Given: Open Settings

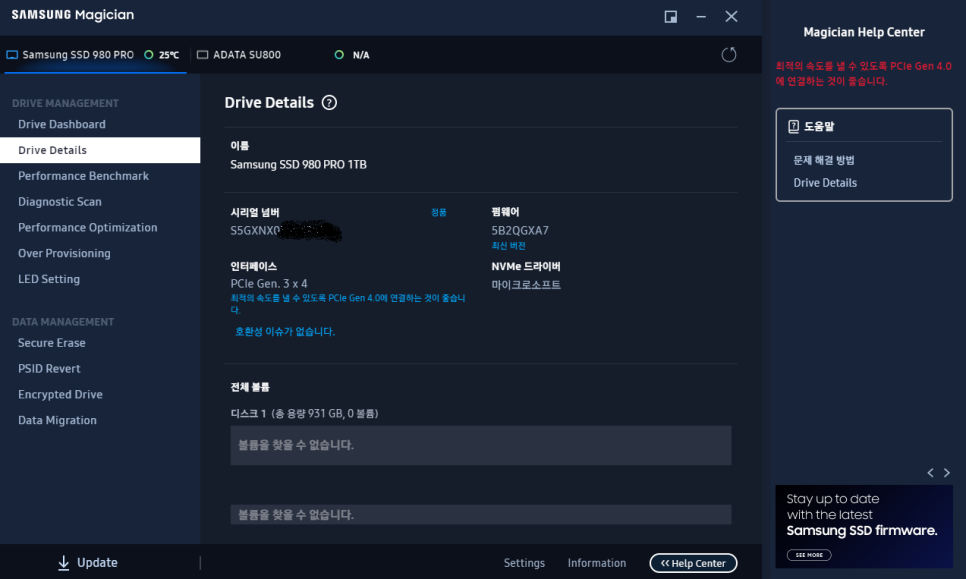Looking at the screenshot, I should pos(524,563).
